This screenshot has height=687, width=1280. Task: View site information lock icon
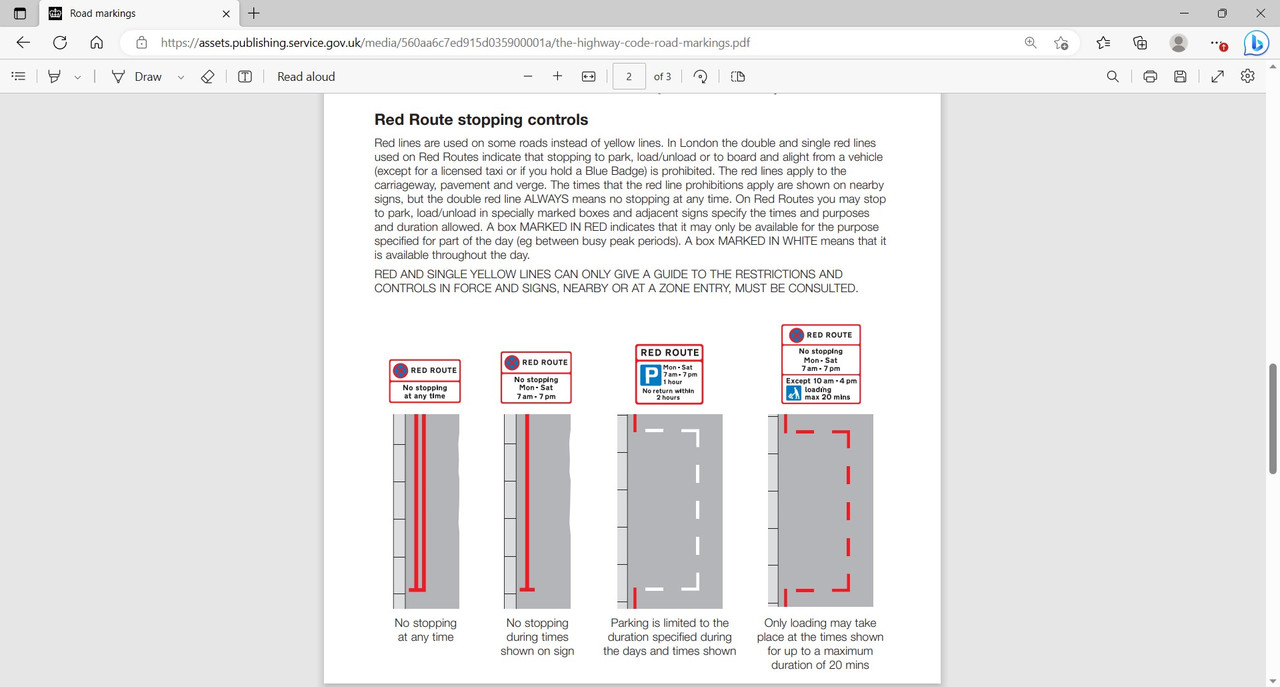141,43
